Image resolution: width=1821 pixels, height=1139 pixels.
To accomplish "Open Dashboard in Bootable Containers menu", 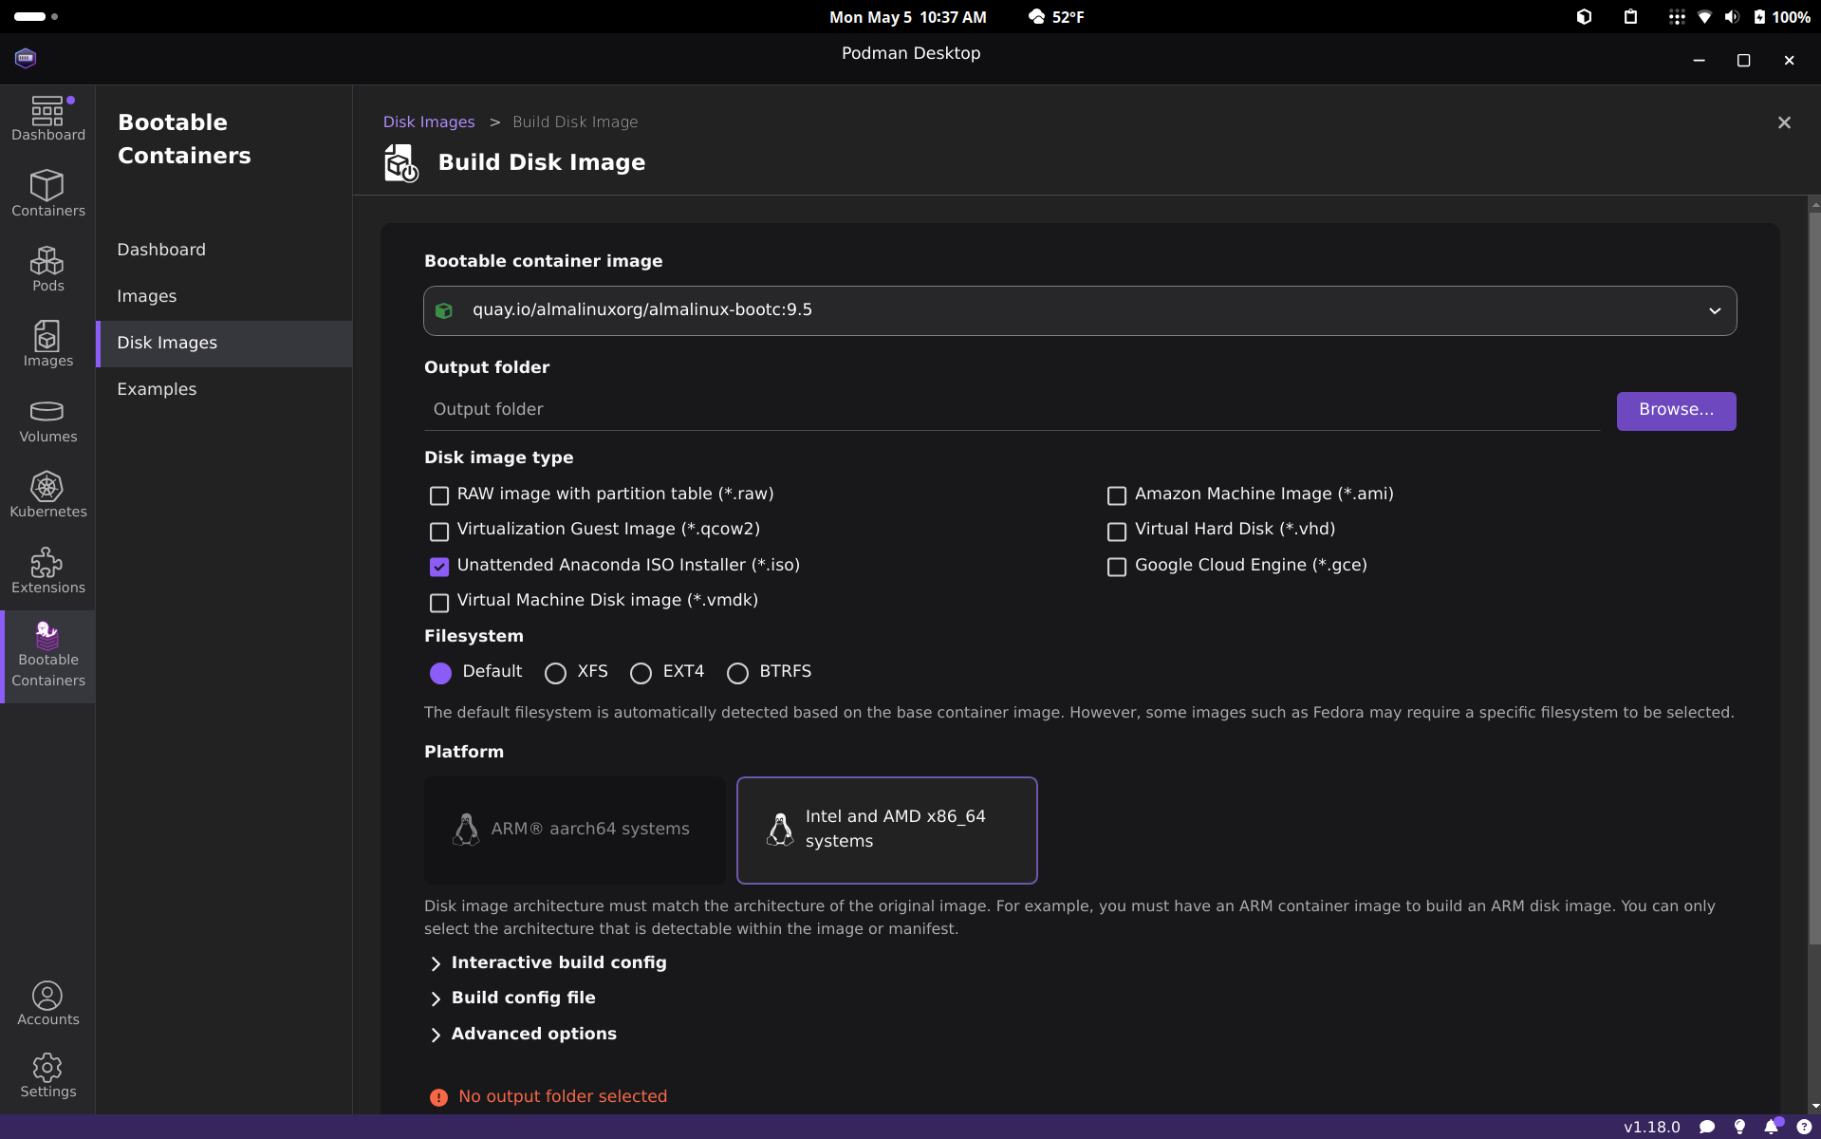I will pos(224,250).
